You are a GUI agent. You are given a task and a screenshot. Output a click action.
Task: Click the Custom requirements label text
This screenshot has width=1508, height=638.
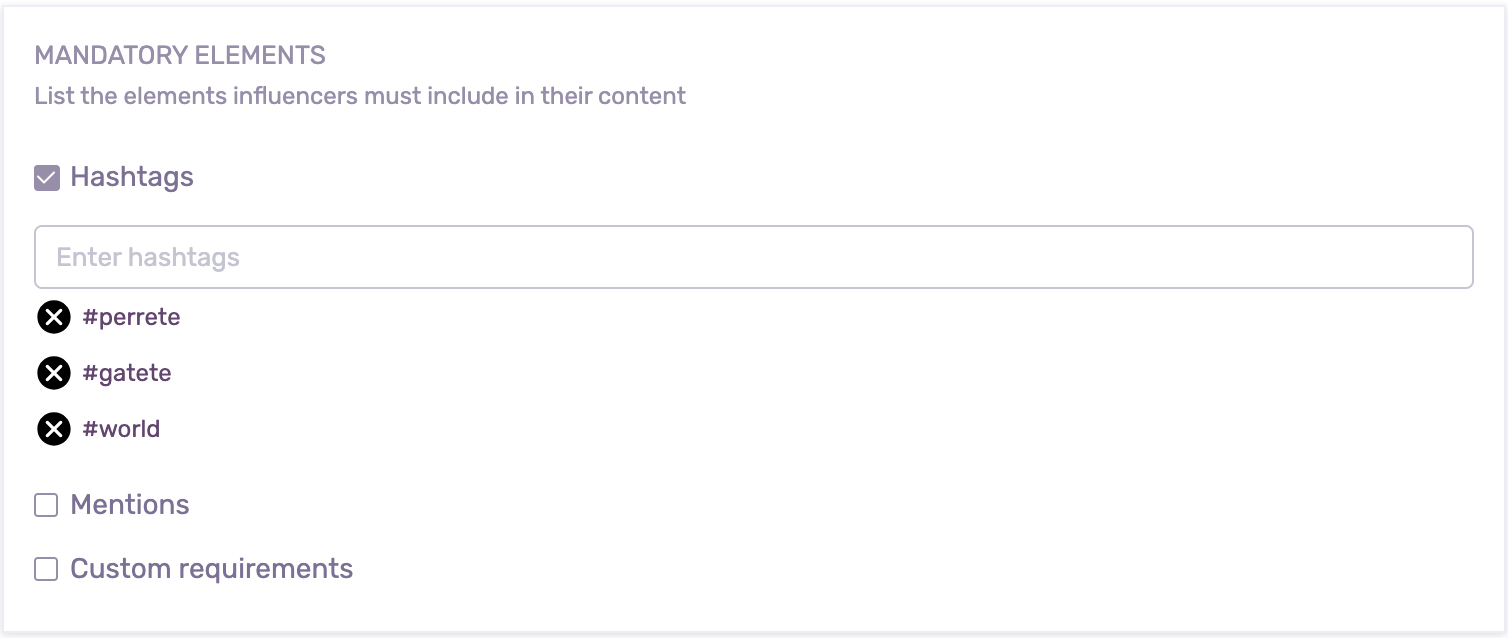click(211, 570)
